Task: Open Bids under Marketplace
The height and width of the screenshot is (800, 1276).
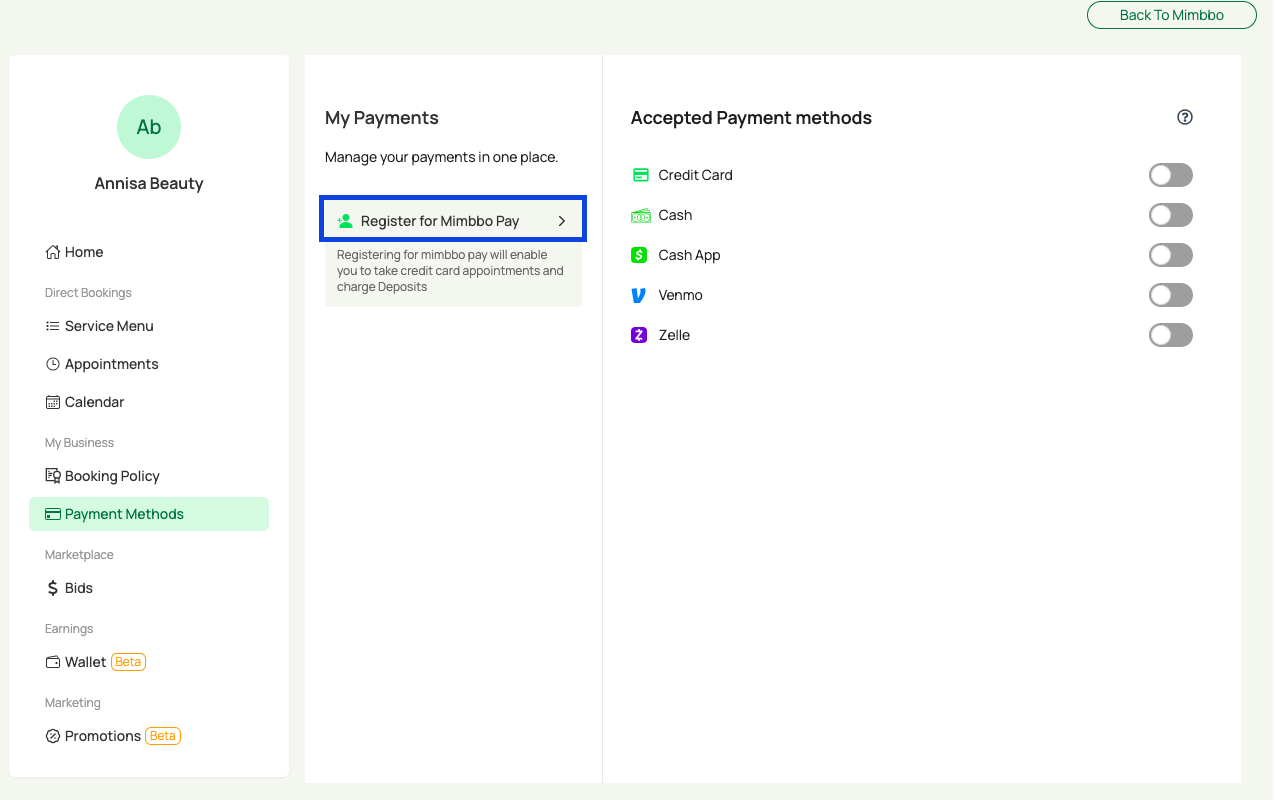Action: click(149, 588)
